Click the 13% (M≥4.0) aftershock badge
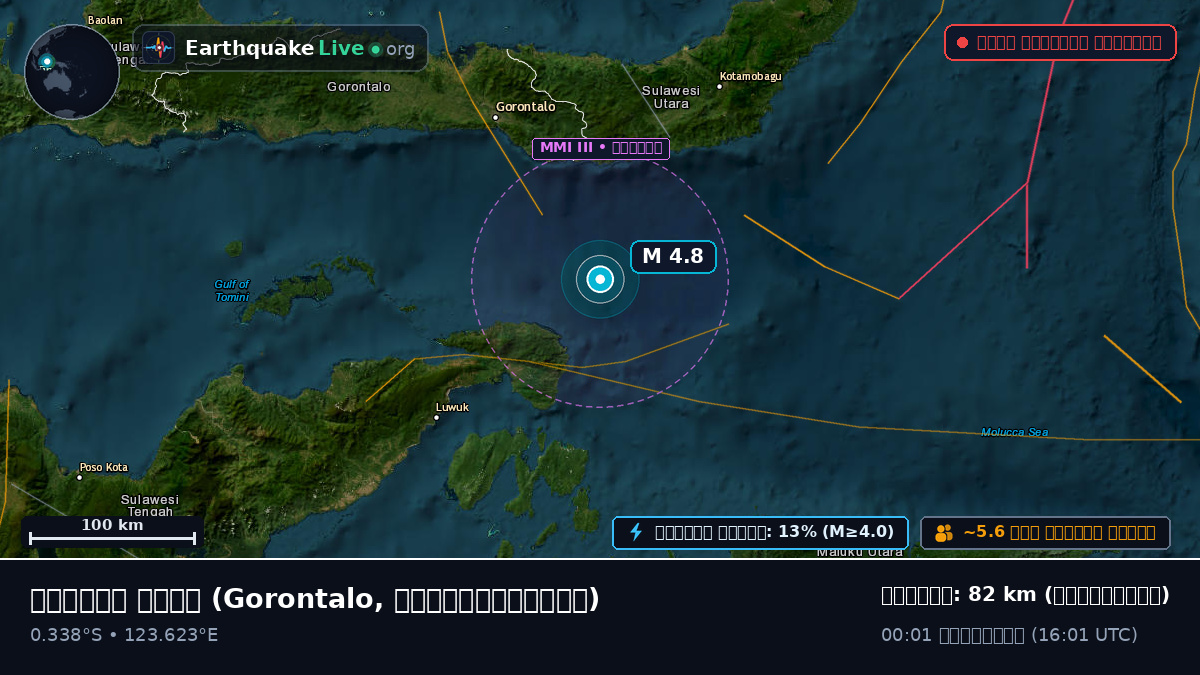This screenshot has height=675, width=1200. point(760,532)
